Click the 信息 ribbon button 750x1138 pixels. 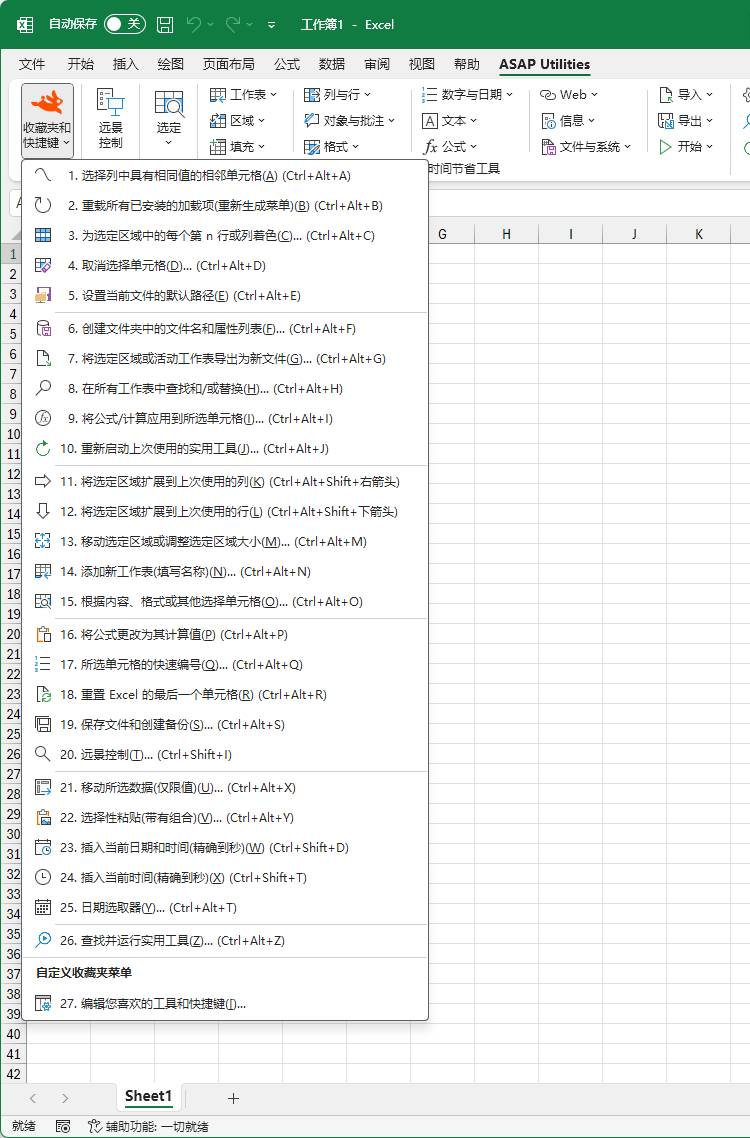[x=569, y=120]
